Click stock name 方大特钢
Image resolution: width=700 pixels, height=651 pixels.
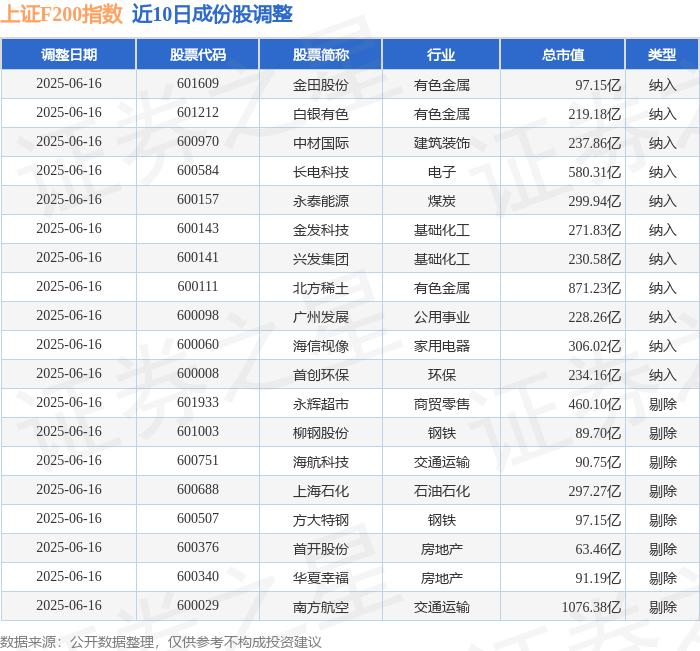pos(321,520)
